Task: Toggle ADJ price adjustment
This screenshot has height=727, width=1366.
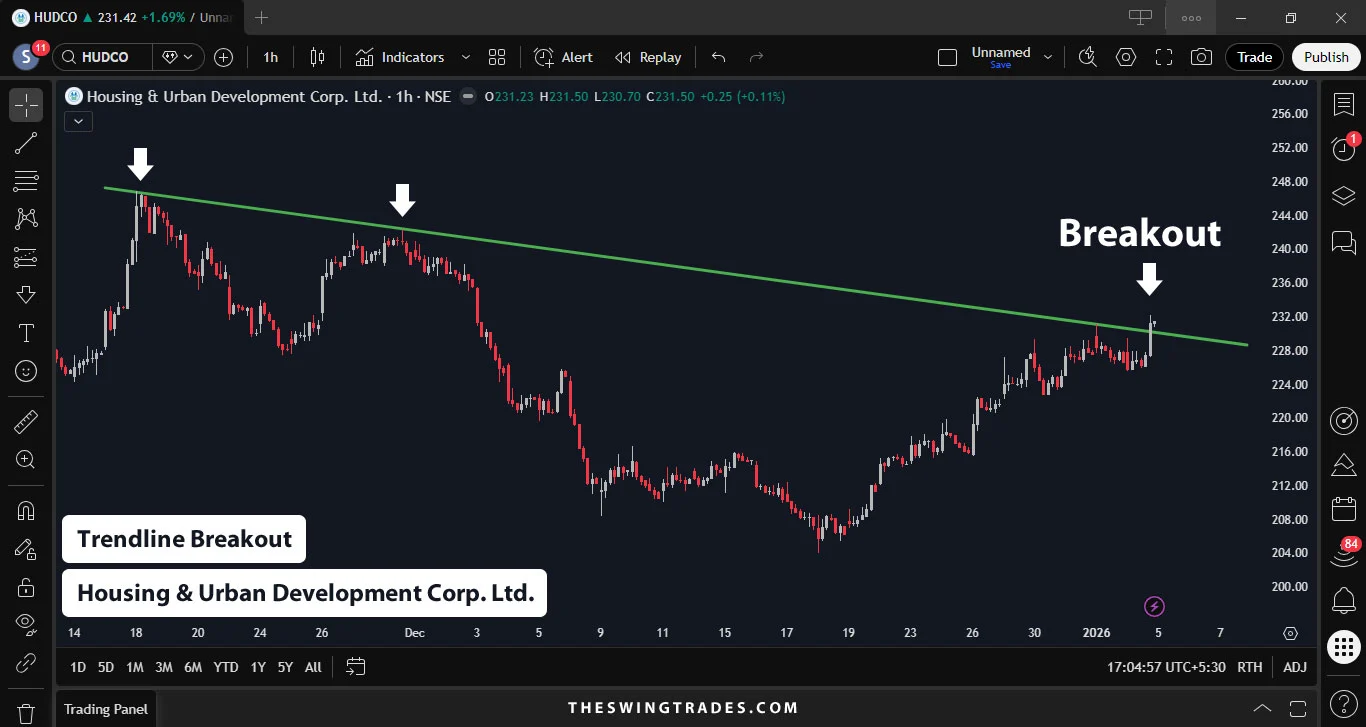Action: pyautogui.click(x=1295, y=667)
